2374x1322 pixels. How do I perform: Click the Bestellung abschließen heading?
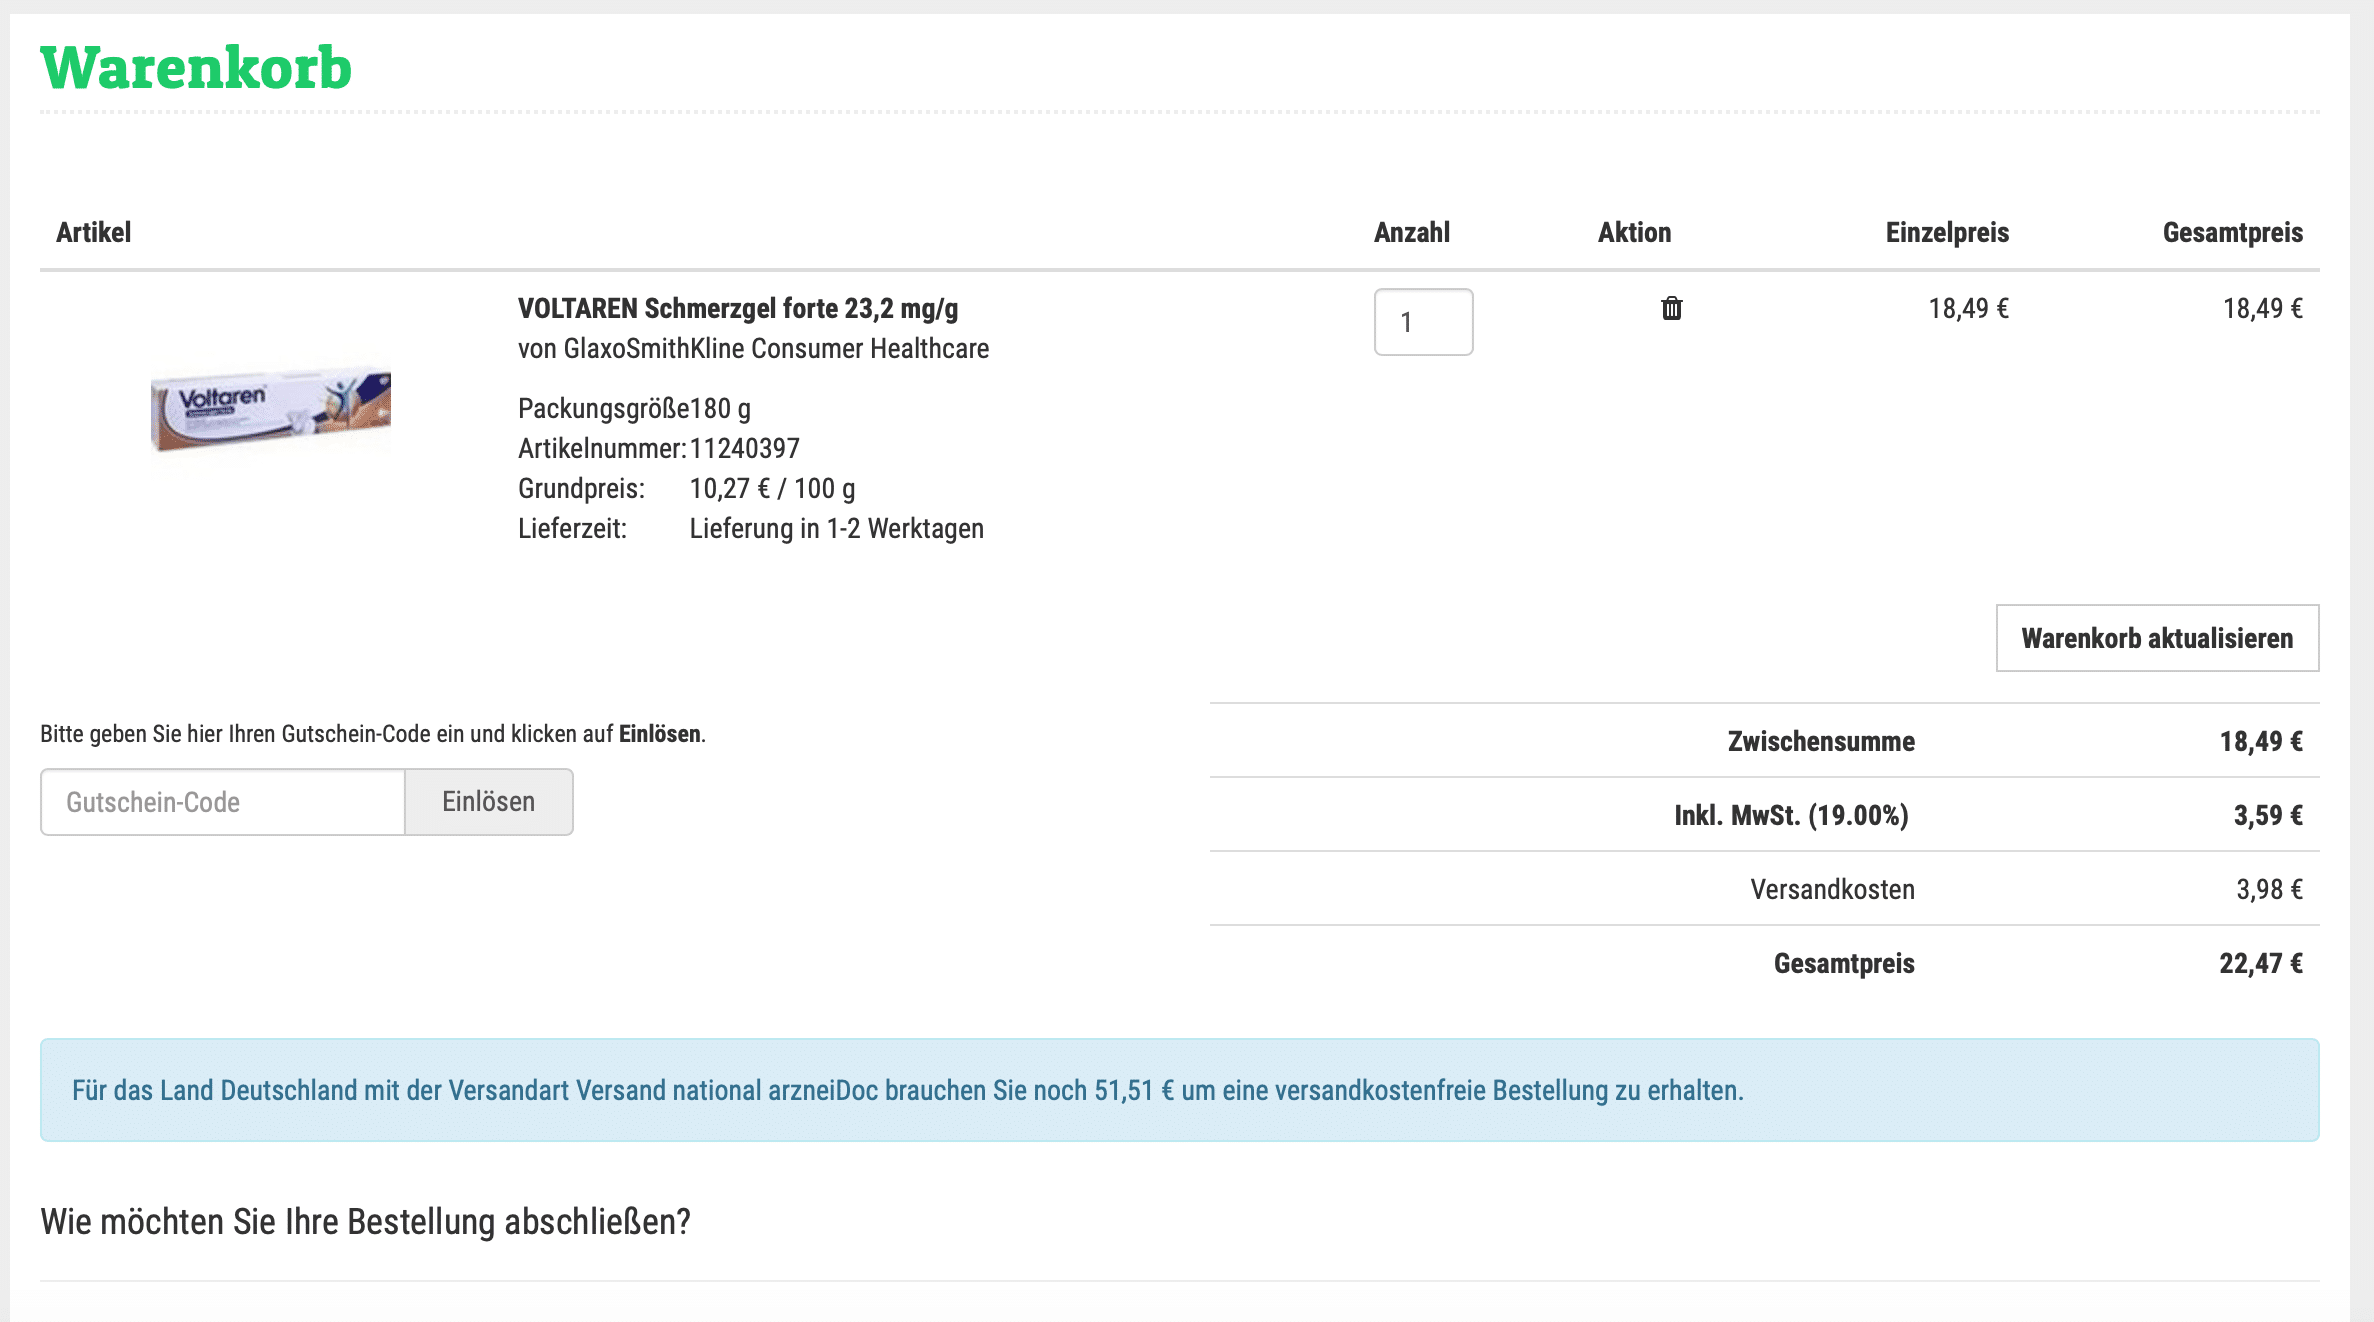point(365,1221)
